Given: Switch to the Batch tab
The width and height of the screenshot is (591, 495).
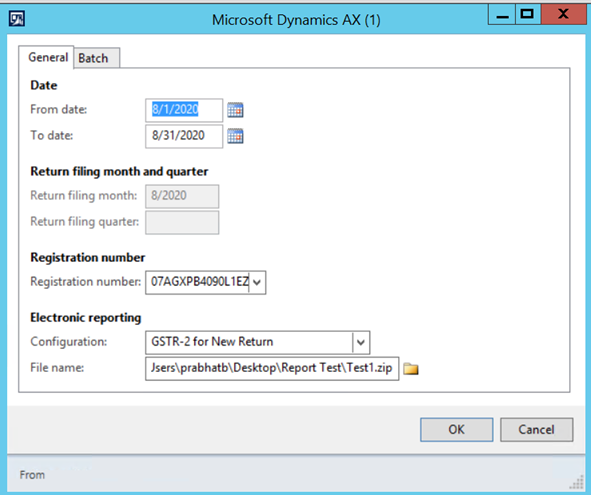Looking at the screenshot, I should (97, 58).
